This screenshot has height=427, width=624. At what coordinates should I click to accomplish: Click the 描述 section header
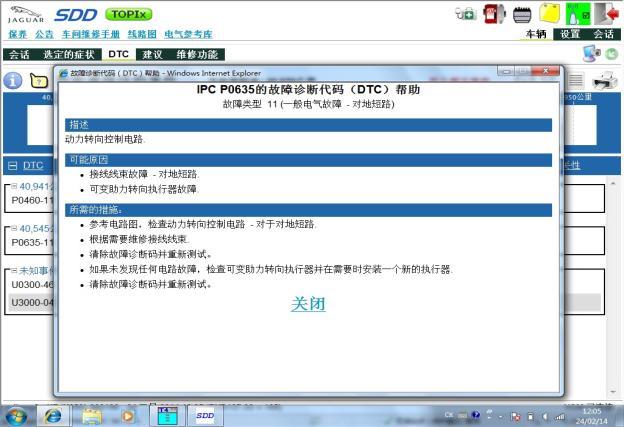click(308, 125)
